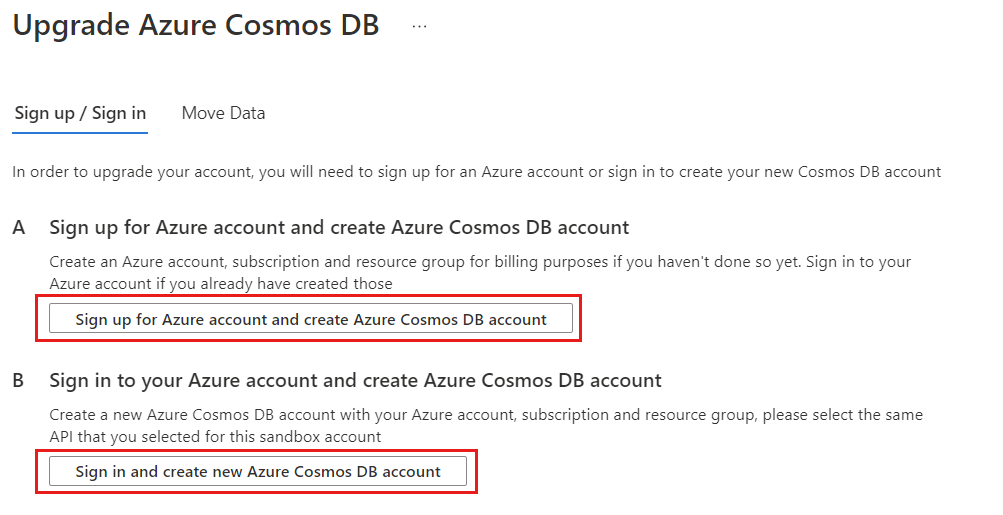Click the option A heading about signing up
This screenshot has width=1003, height=515.
tap(339, 227)
